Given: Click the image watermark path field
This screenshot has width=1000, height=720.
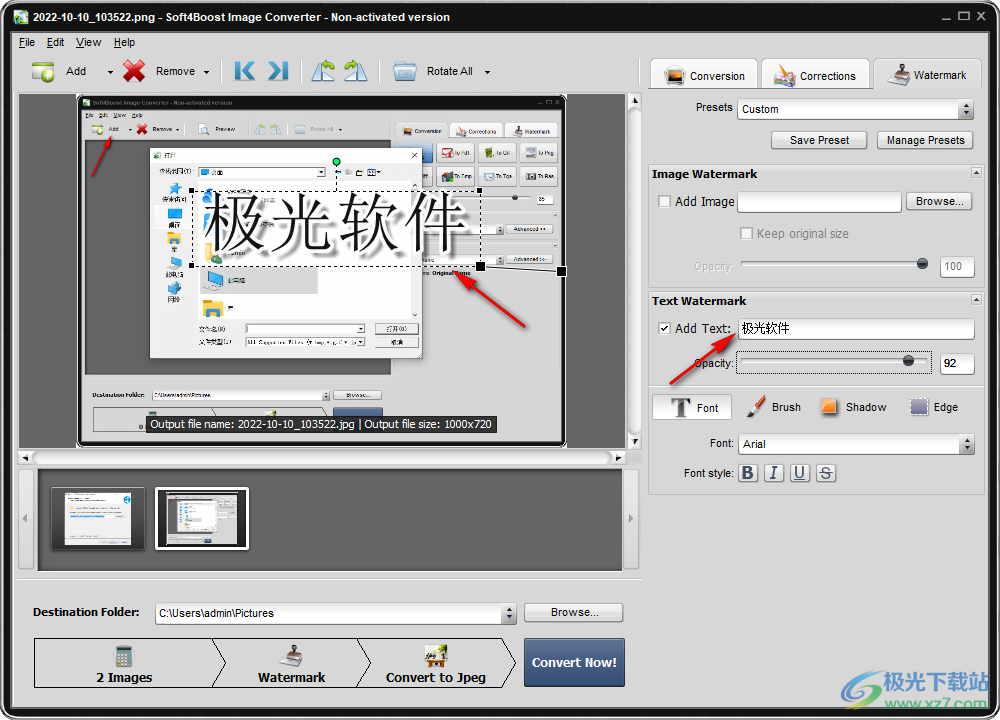Looking at the screenshot, I should [820, 202].
